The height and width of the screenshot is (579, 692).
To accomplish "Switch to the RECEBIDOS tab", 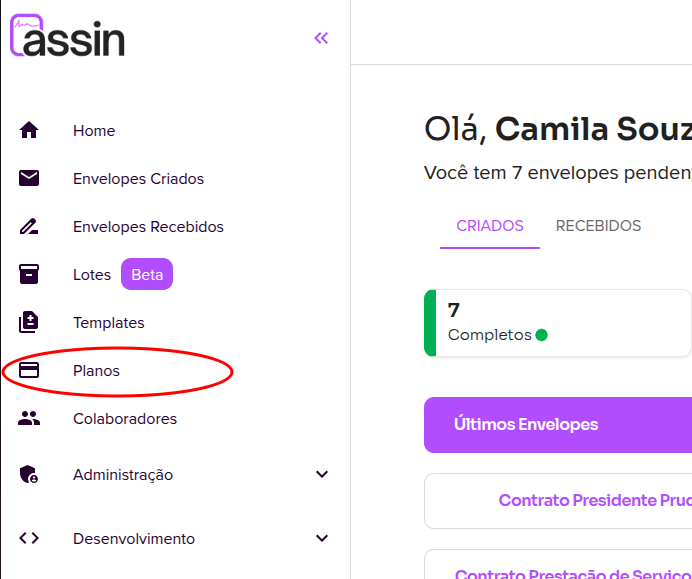I will tap(598, 226).
